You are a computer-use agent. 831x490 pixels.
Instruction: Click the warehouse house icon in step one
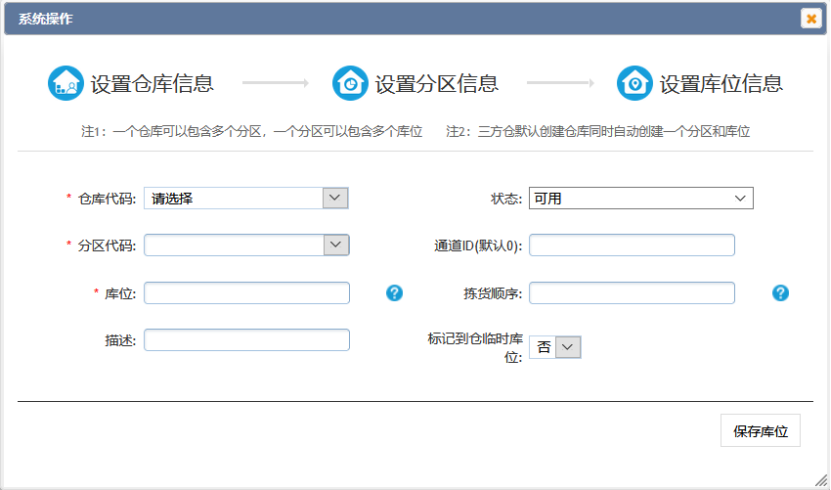click(x=66, y=83)
